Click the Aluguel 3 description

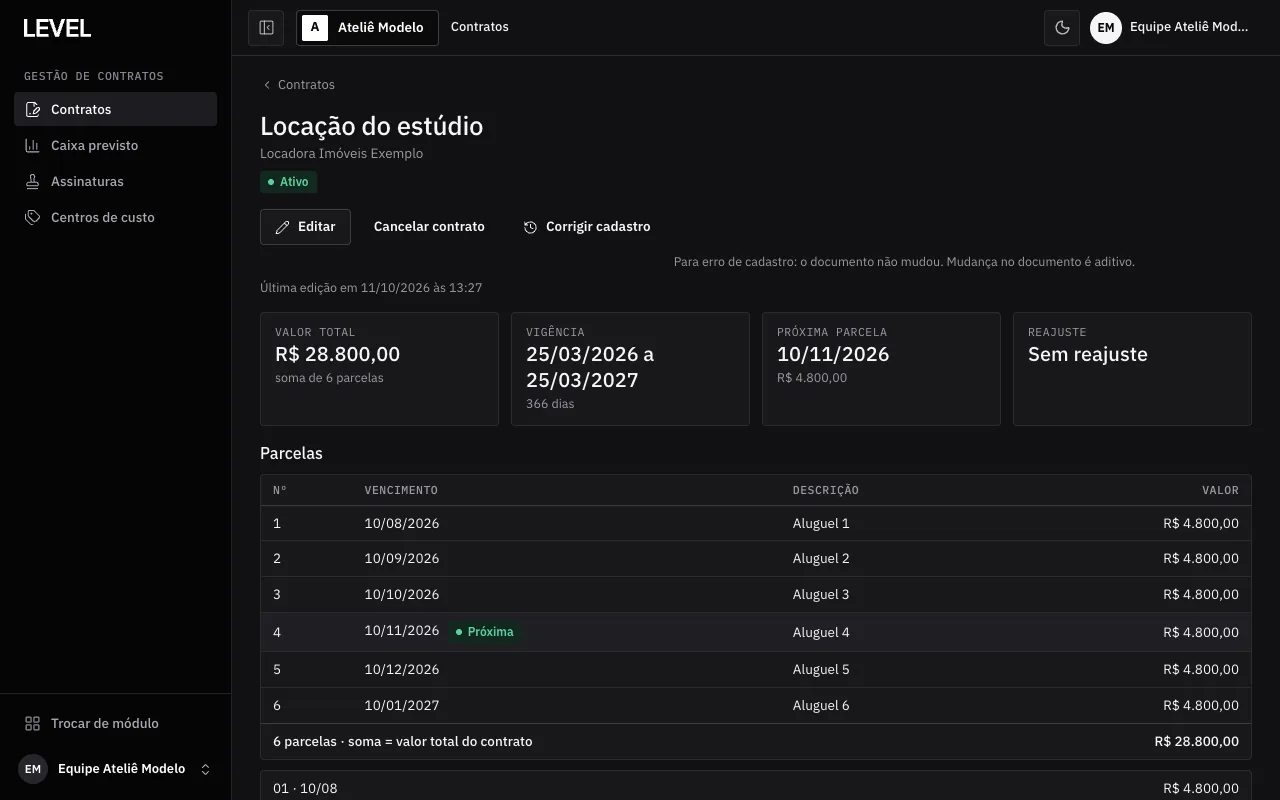pyautogui.click(x=821, y=595)
